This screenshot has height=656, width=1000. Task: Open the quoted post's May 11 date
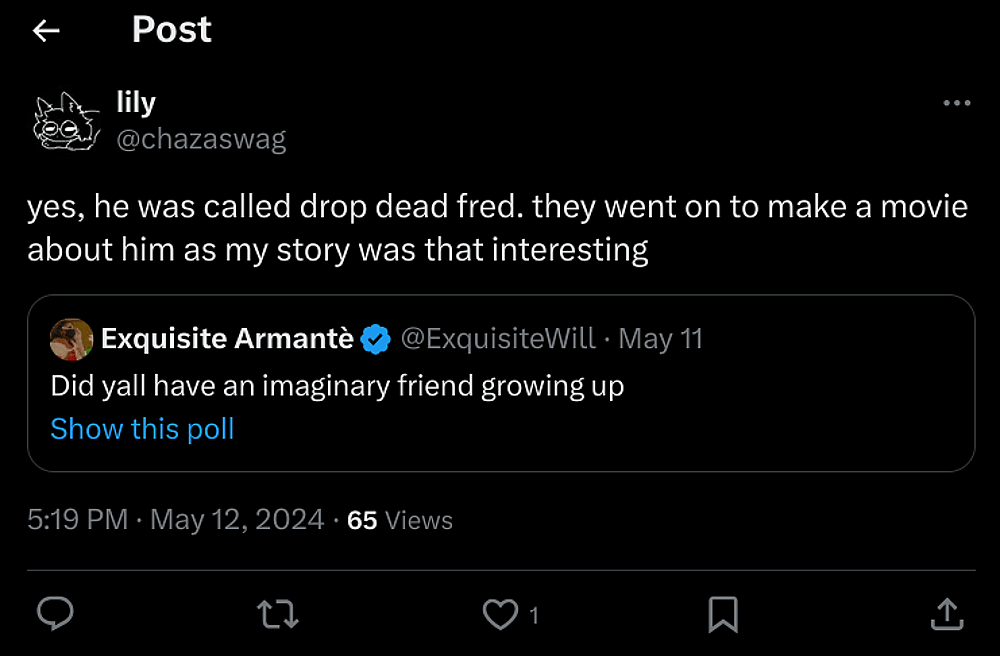(x=661, y=339)
